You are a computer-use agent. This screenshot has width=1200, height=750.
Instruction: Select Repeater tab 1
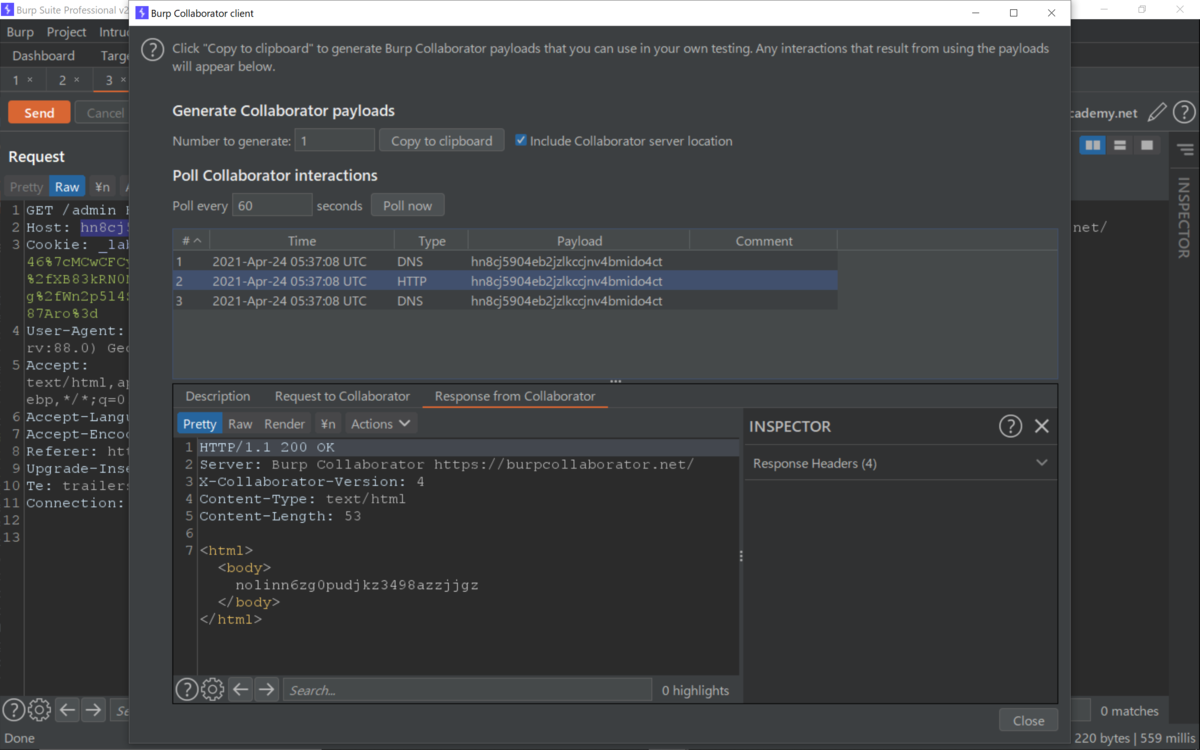(16, 80)
